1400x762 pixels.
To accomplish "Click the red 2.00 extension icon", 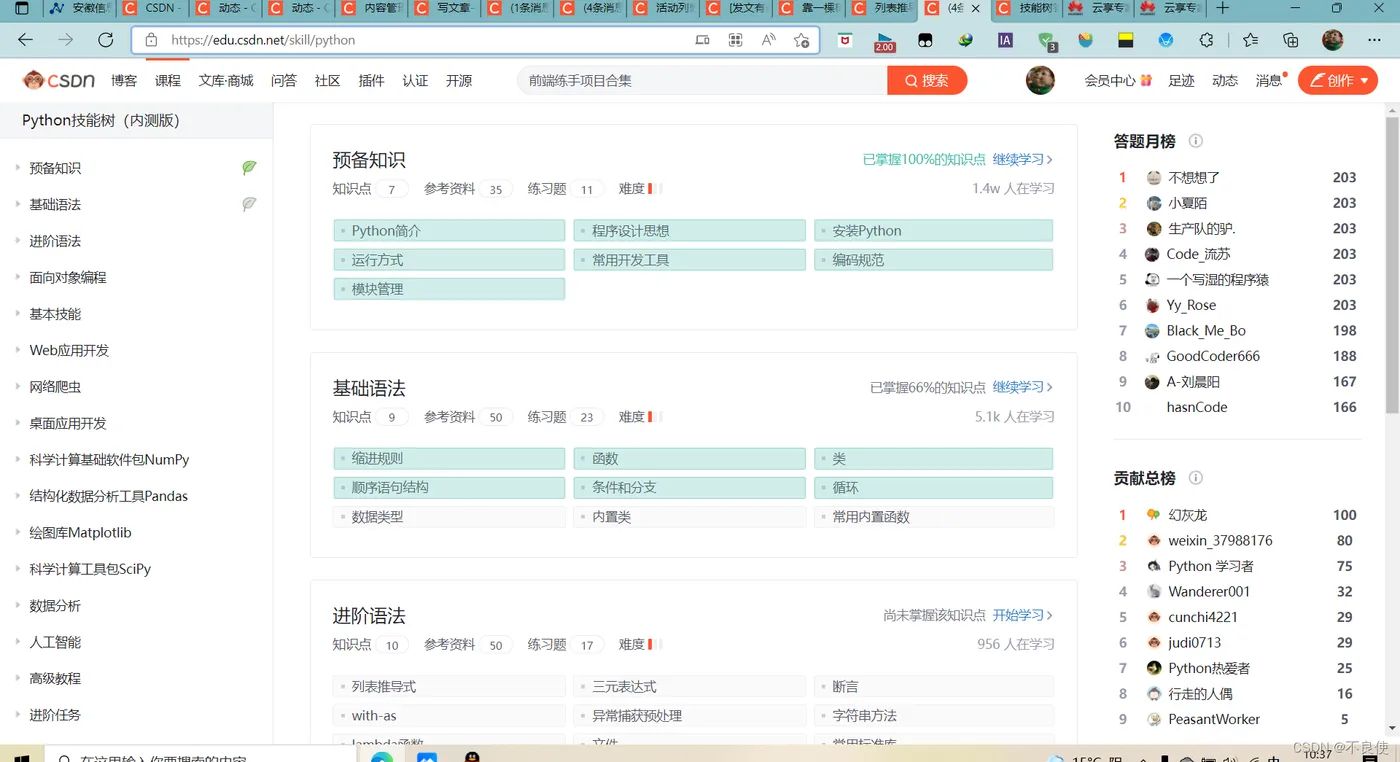I will 884,41.
